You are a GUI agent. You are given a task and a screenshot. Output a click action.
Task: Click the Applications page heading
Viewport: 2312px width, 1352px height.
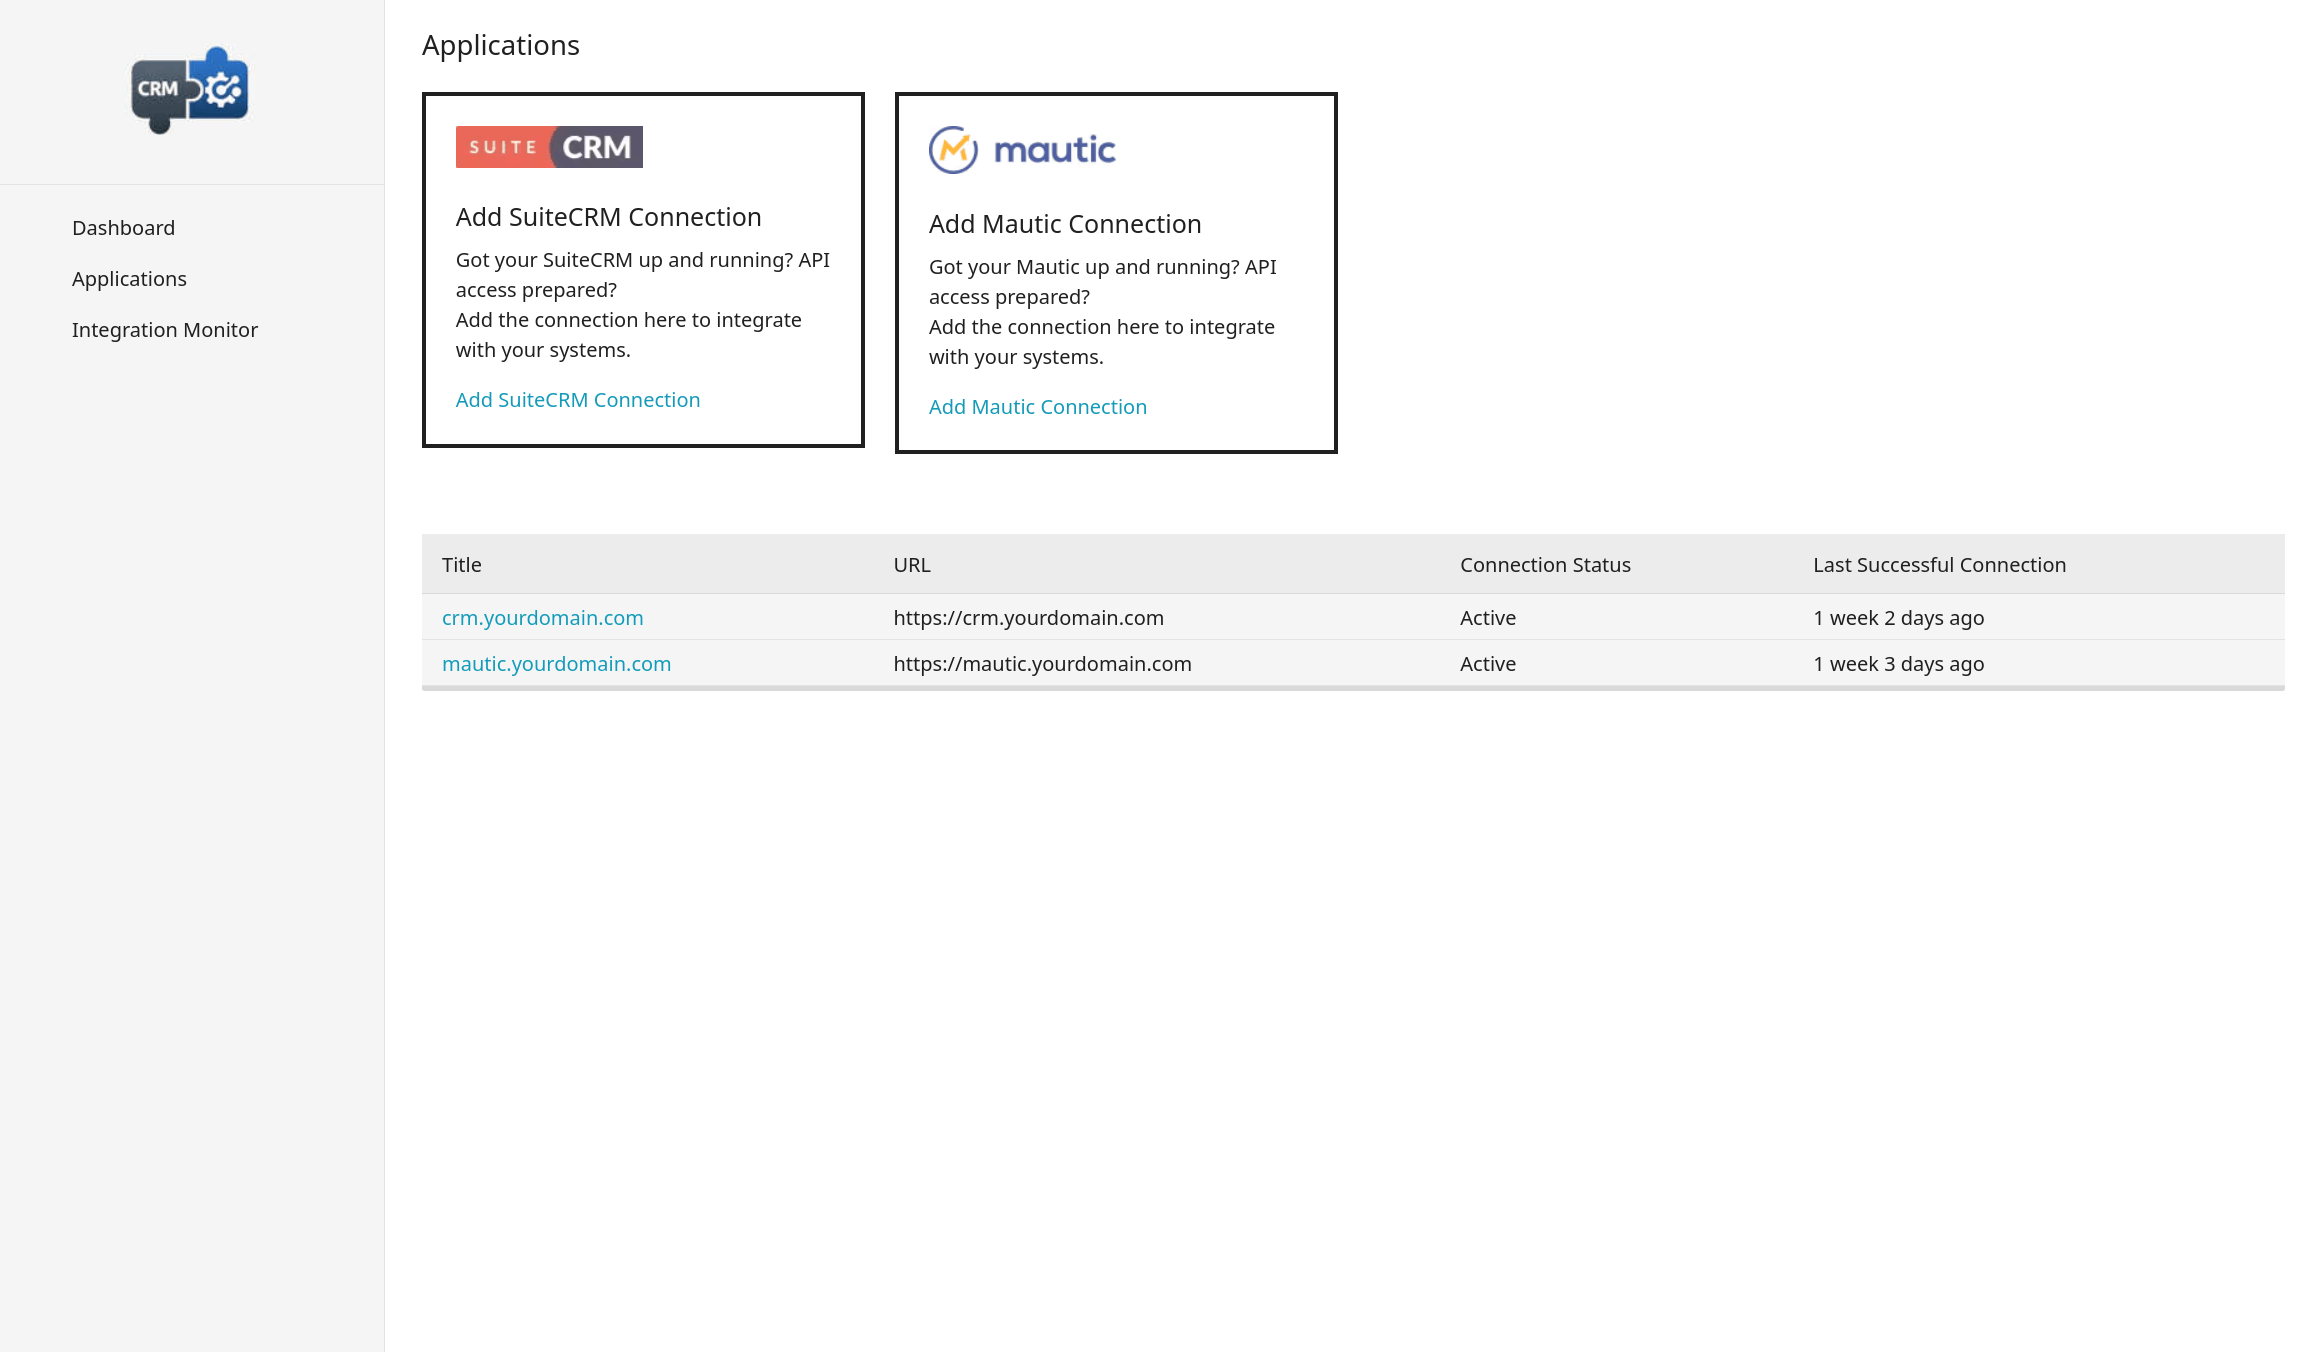500,45
